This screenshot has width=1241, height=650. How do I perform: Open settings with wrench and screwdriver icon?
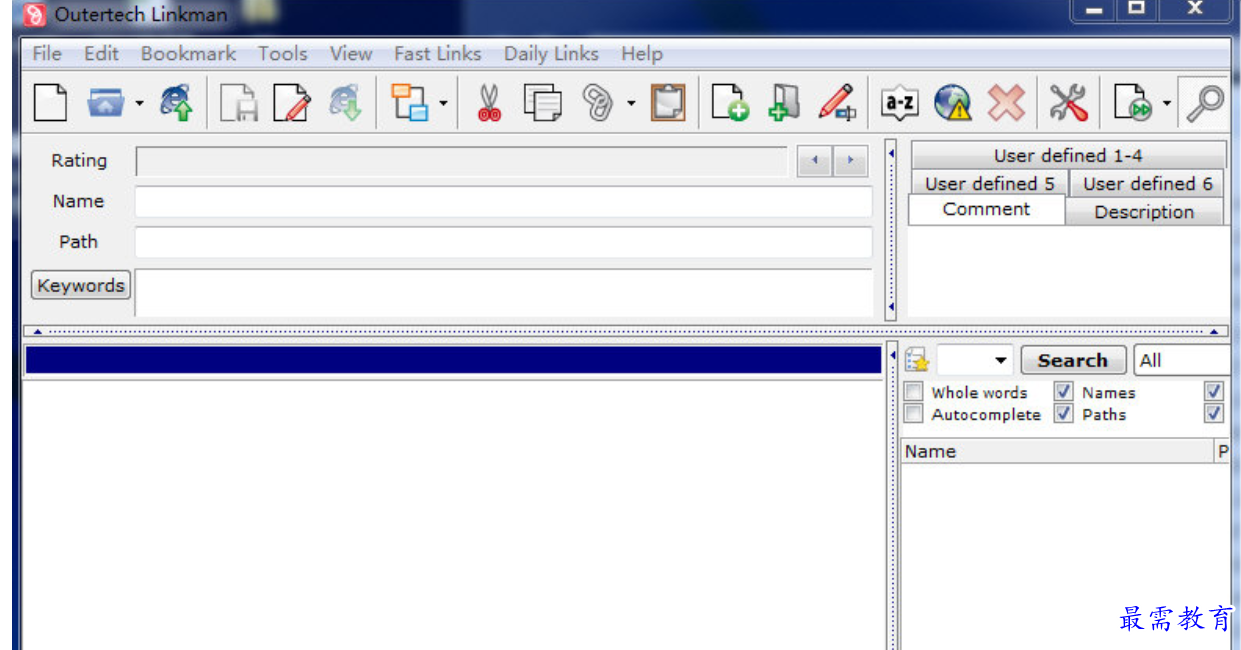(x=1068, y=102)
